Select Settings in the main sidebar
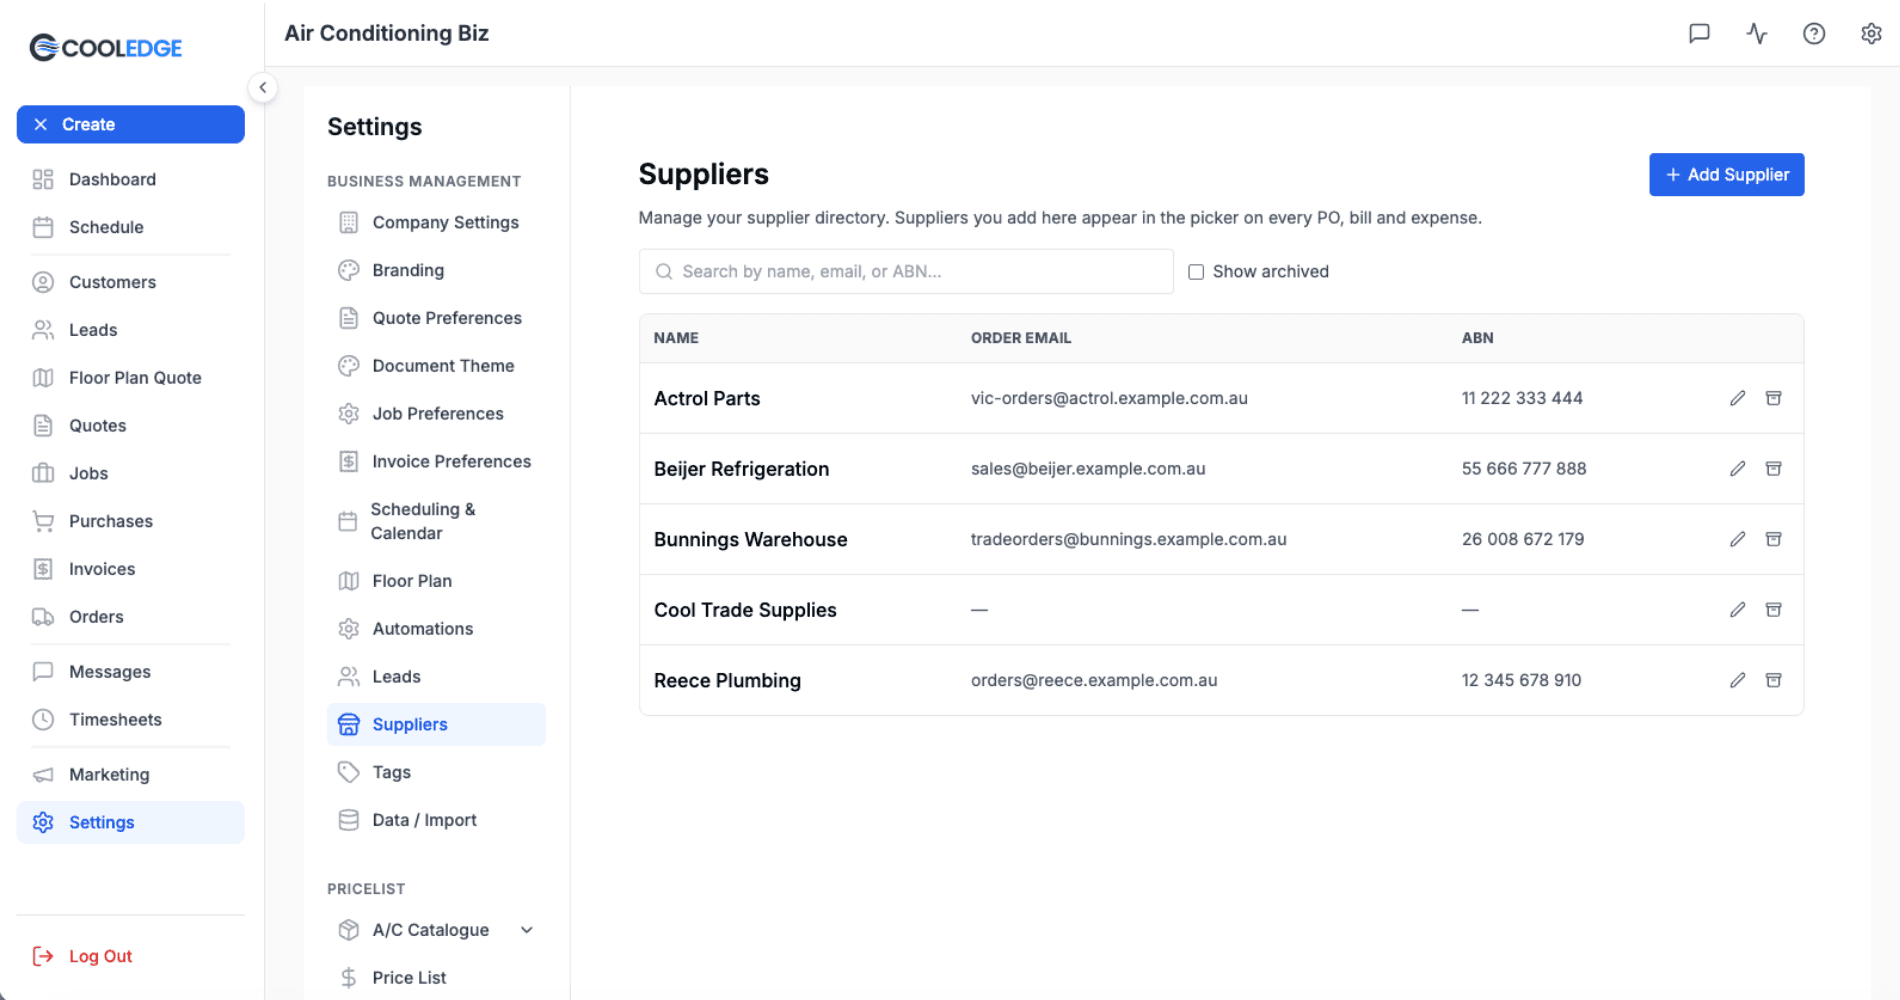The height and width of the screenshot is (1000, 1900). 131,822
